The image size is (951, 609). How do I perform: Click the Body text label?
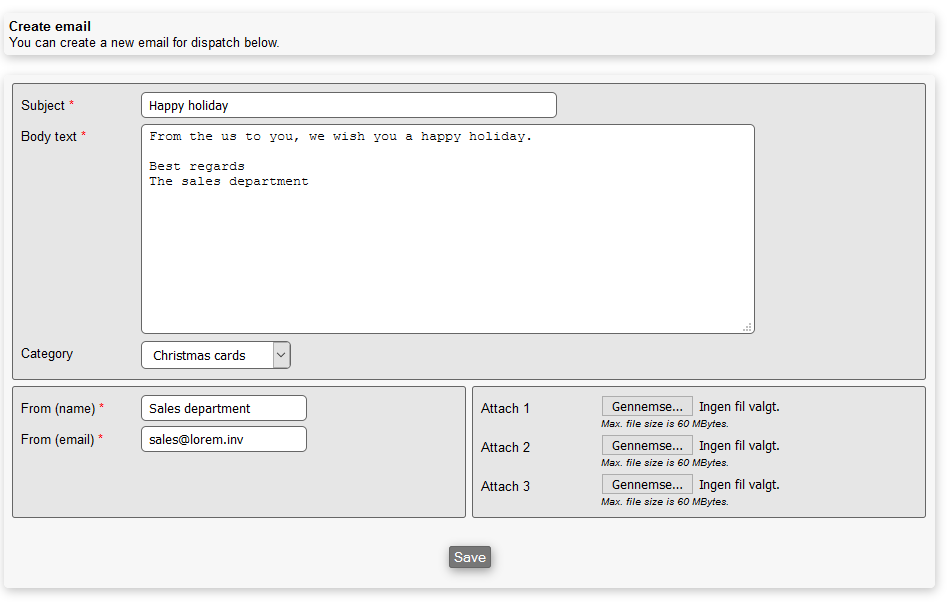pos(49,136)
